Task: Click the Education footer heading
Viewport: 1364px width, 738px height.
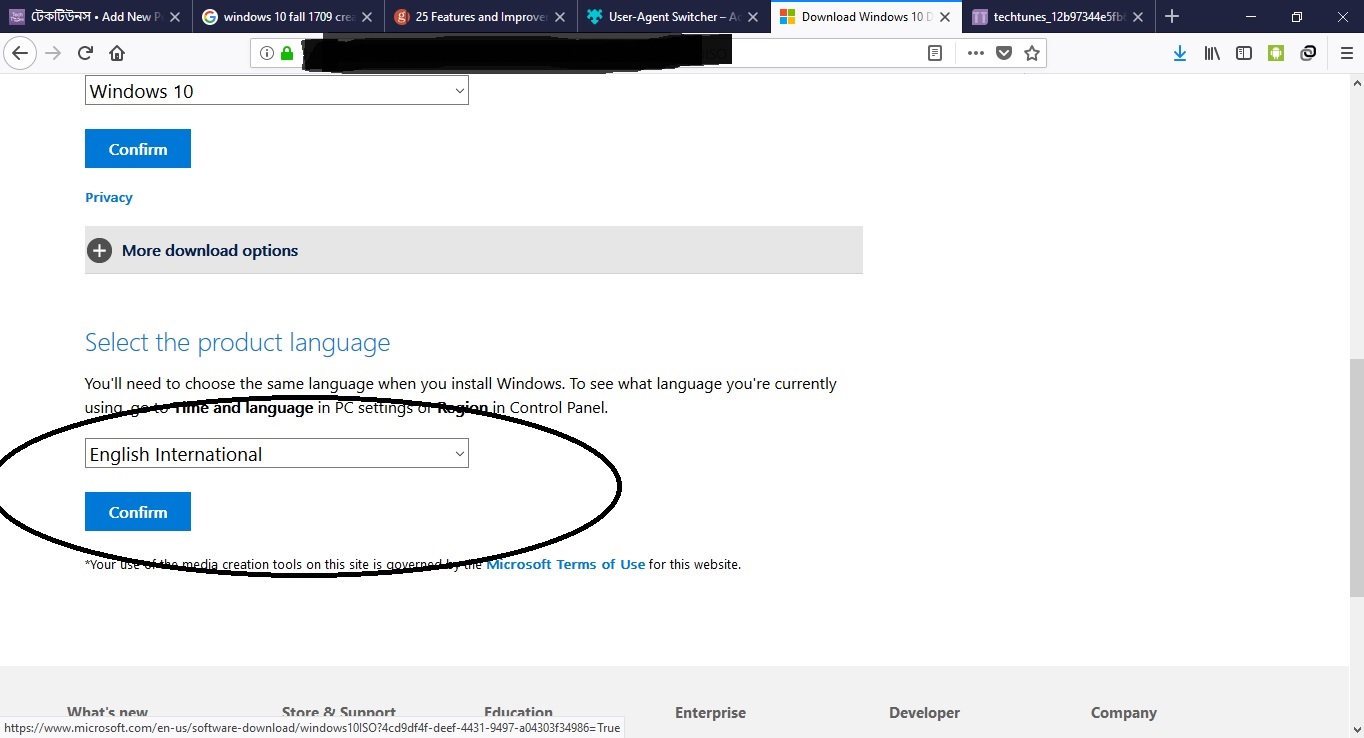Action: pyautogui.click(x=518, y=713)
